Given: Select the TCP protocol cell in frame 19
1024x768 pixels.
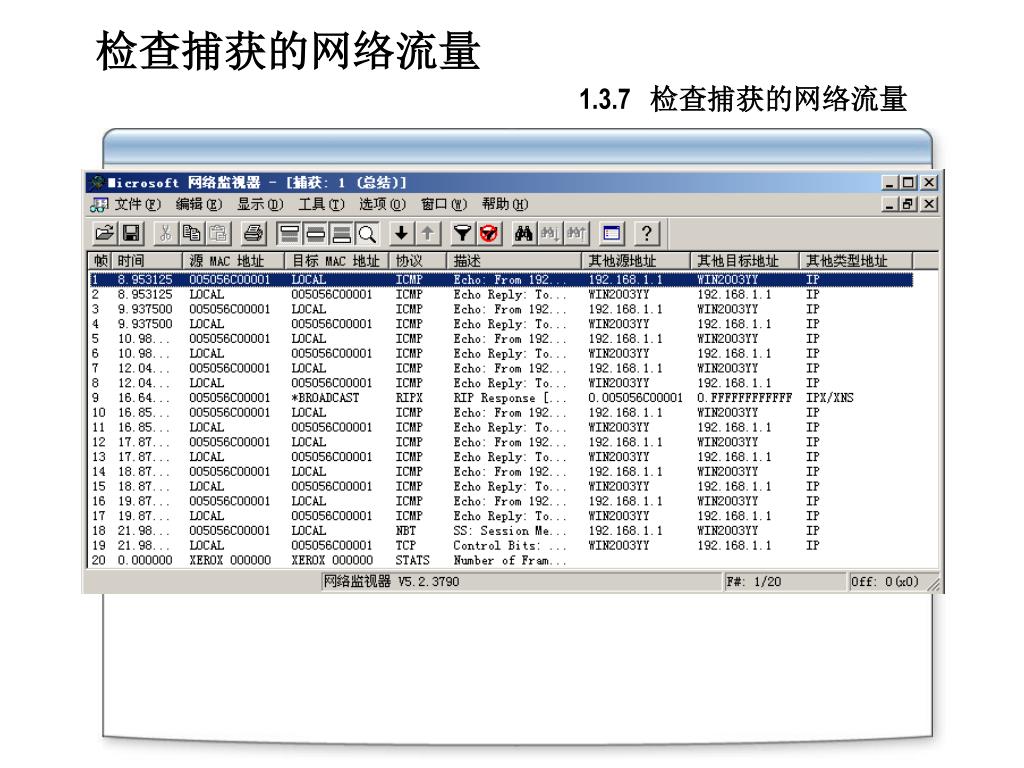Looking at the screenshot, I should pyautogui.click(x=406, y=545).
